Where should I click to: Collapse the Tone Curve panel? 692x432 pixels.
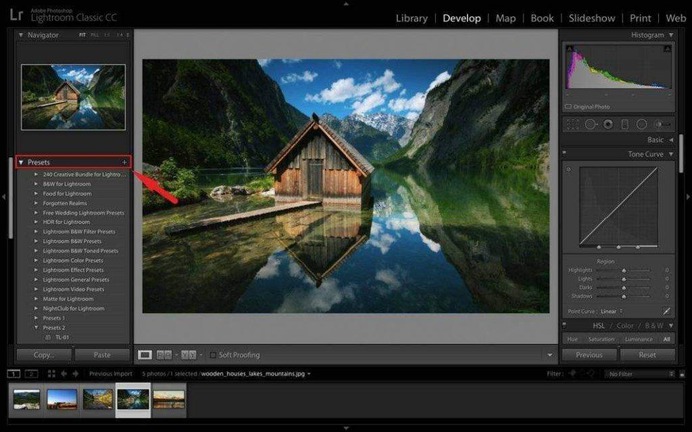tap(671, 154)
